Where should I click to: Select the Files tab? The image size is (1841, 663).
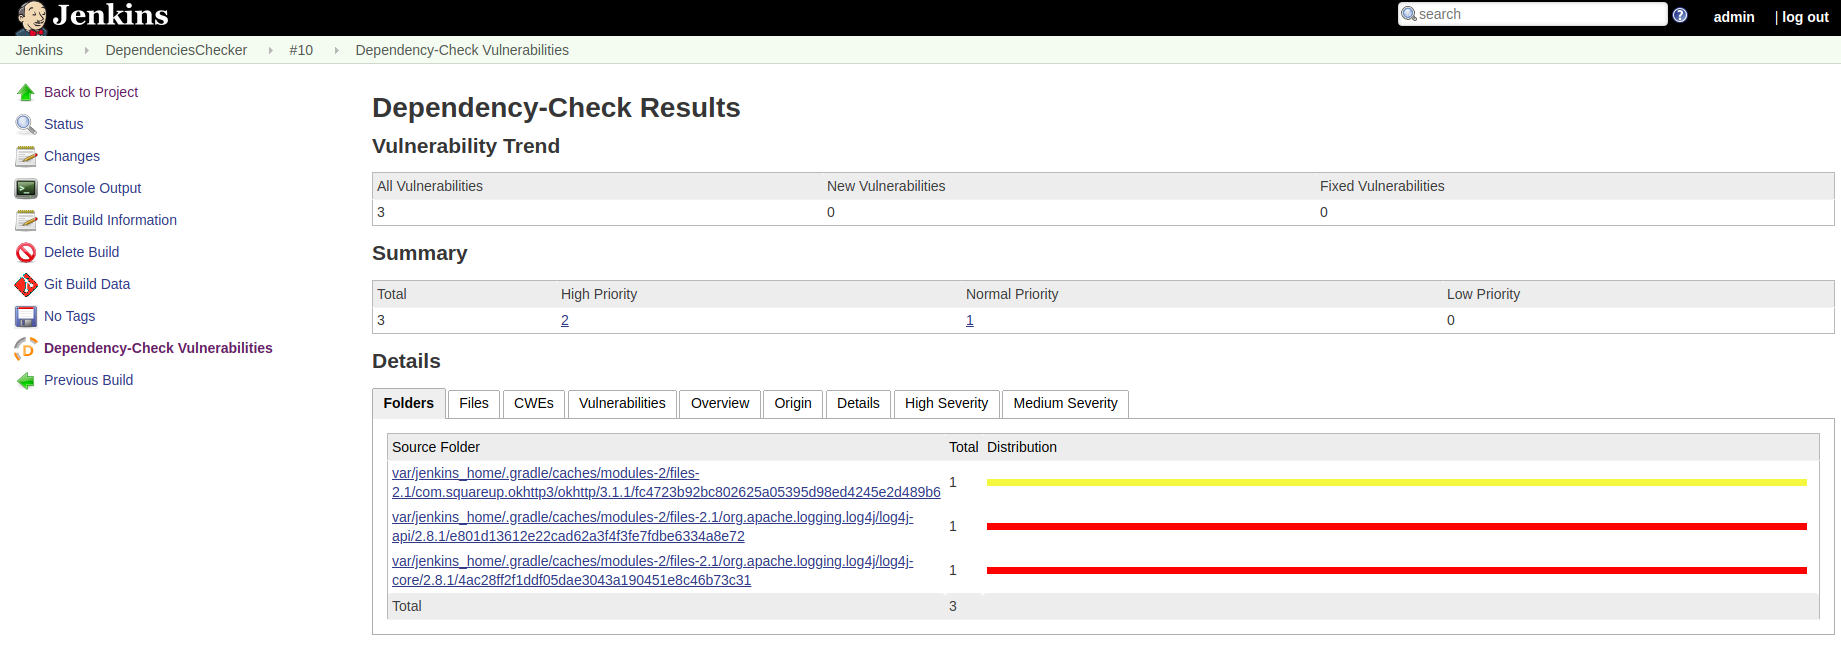click(x=474, y=403)
